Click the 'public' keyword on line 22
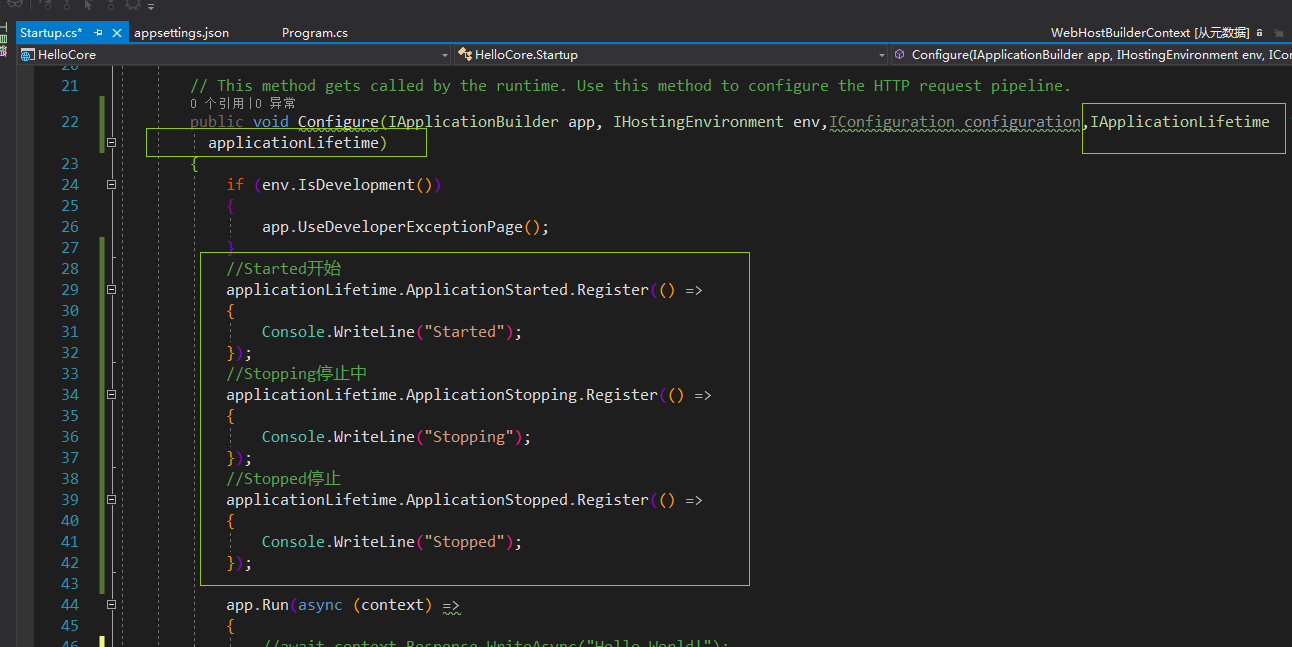This screenshot has height=647, width=1292. [216, 122]
